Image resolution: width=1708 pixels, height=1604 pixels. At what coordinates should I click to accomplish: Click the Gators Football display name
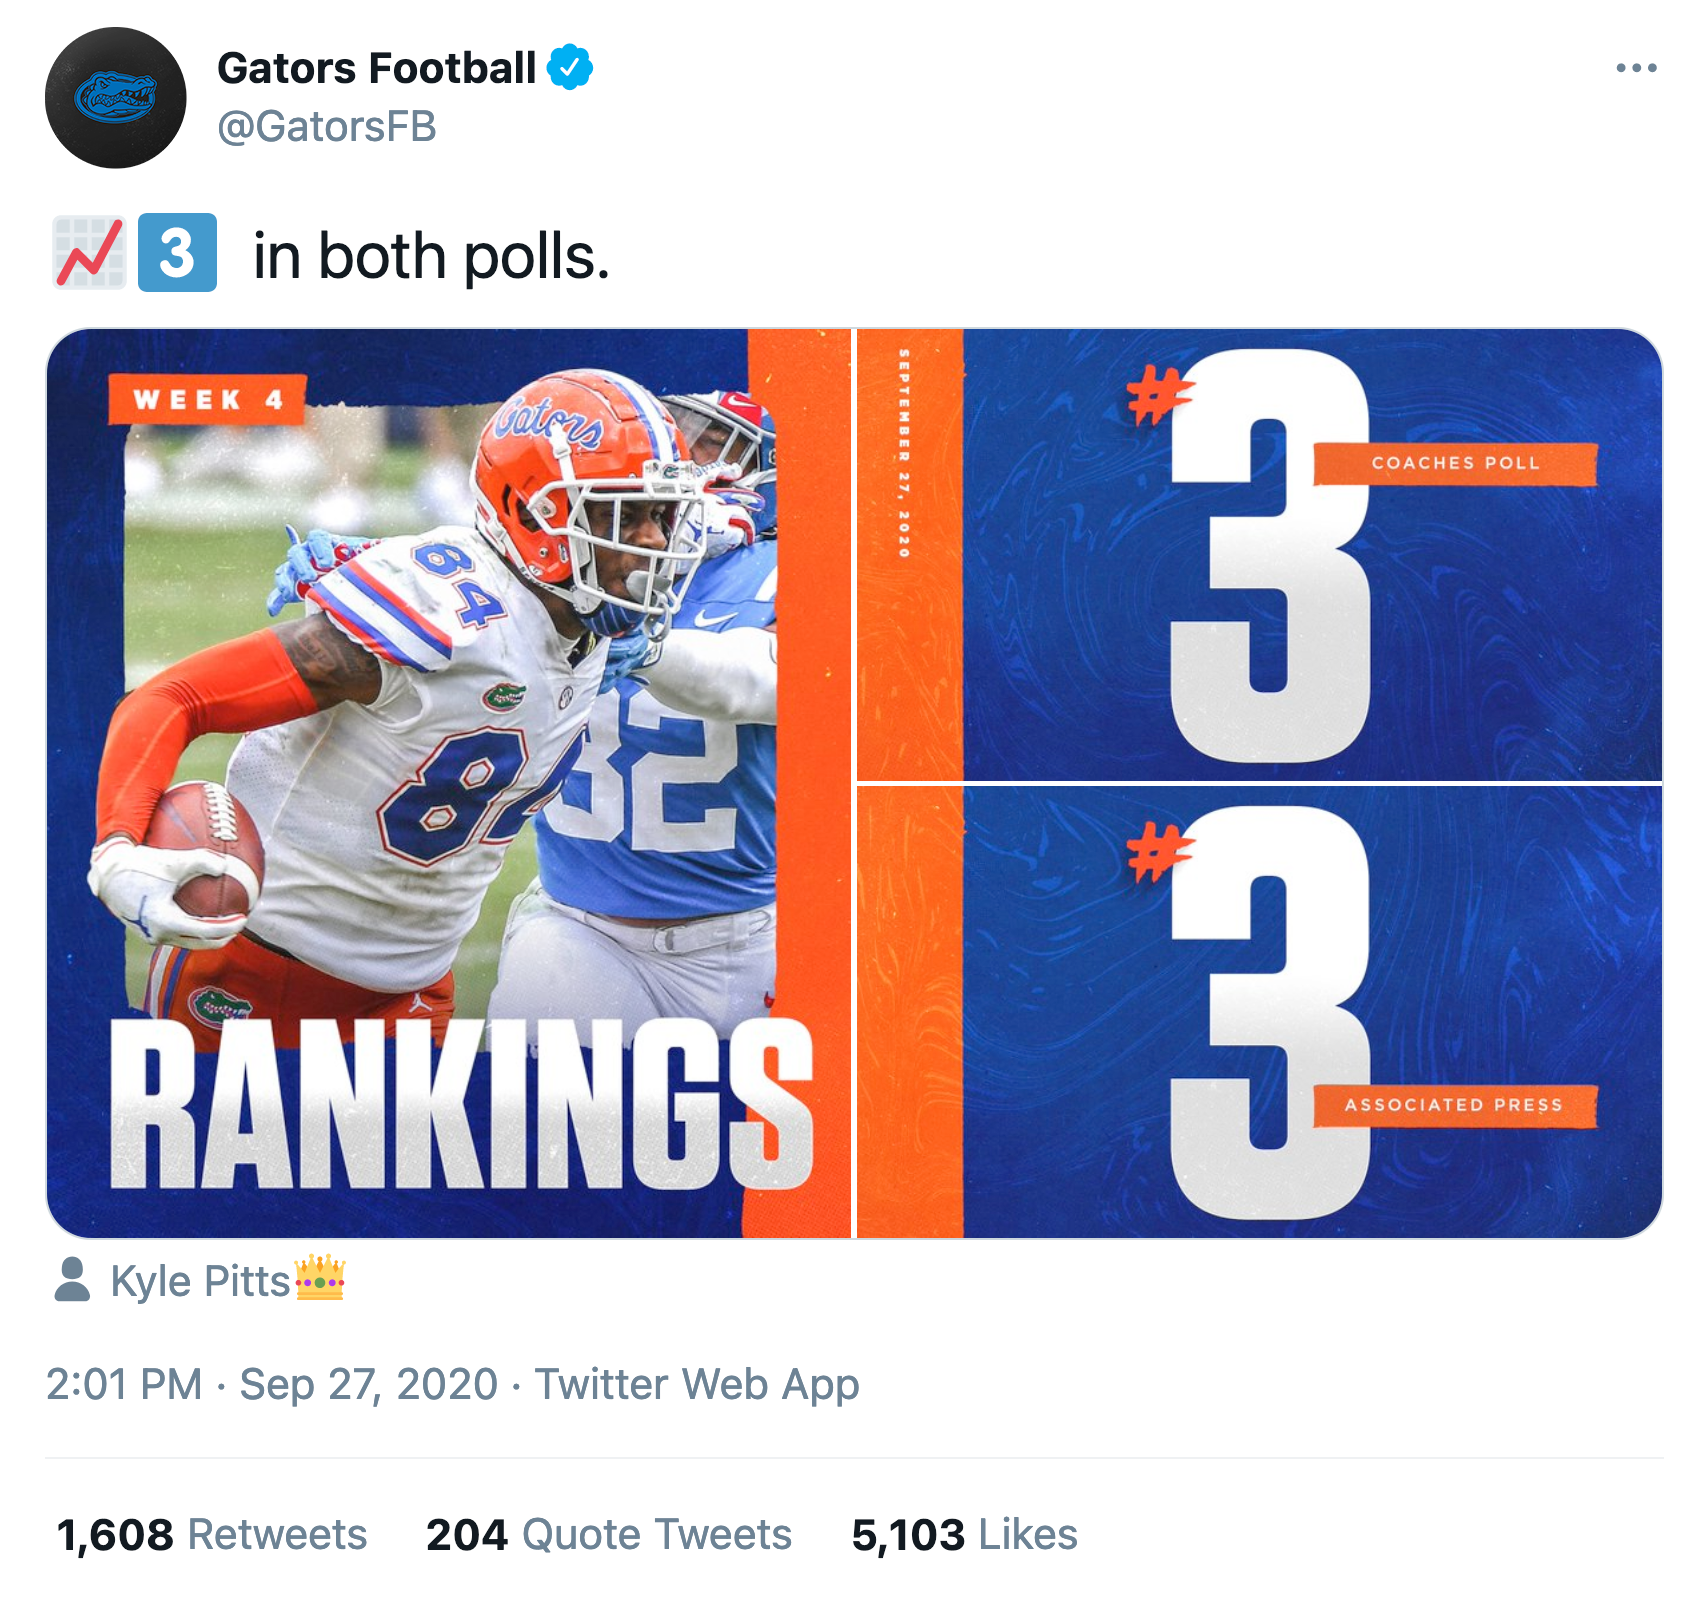[x=377, y=68]
